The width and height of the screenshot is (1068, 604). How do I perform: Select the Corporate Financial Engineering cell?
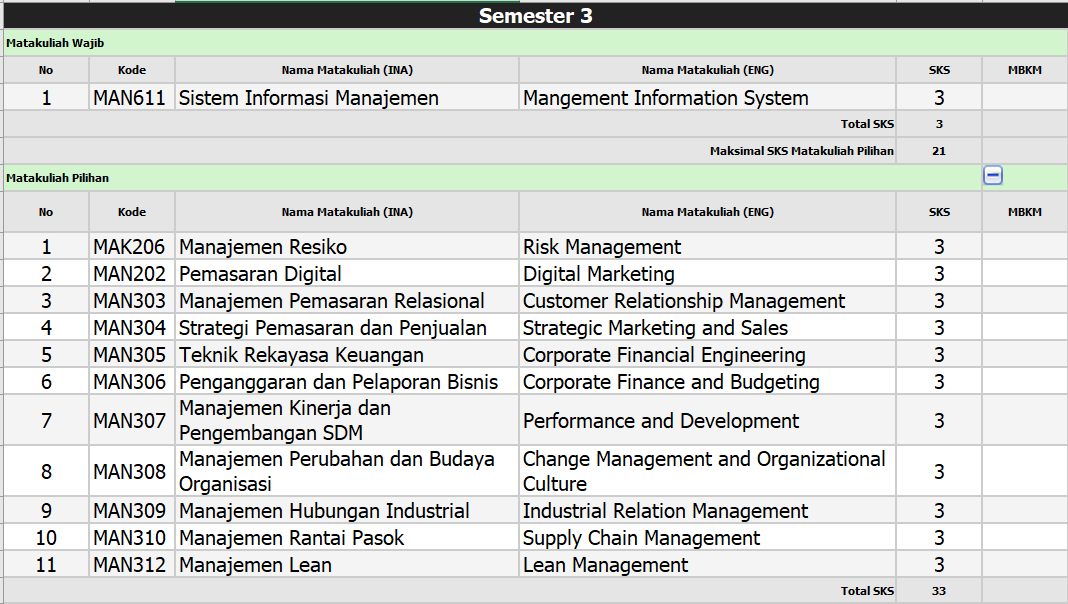click(x=664, y=355)
